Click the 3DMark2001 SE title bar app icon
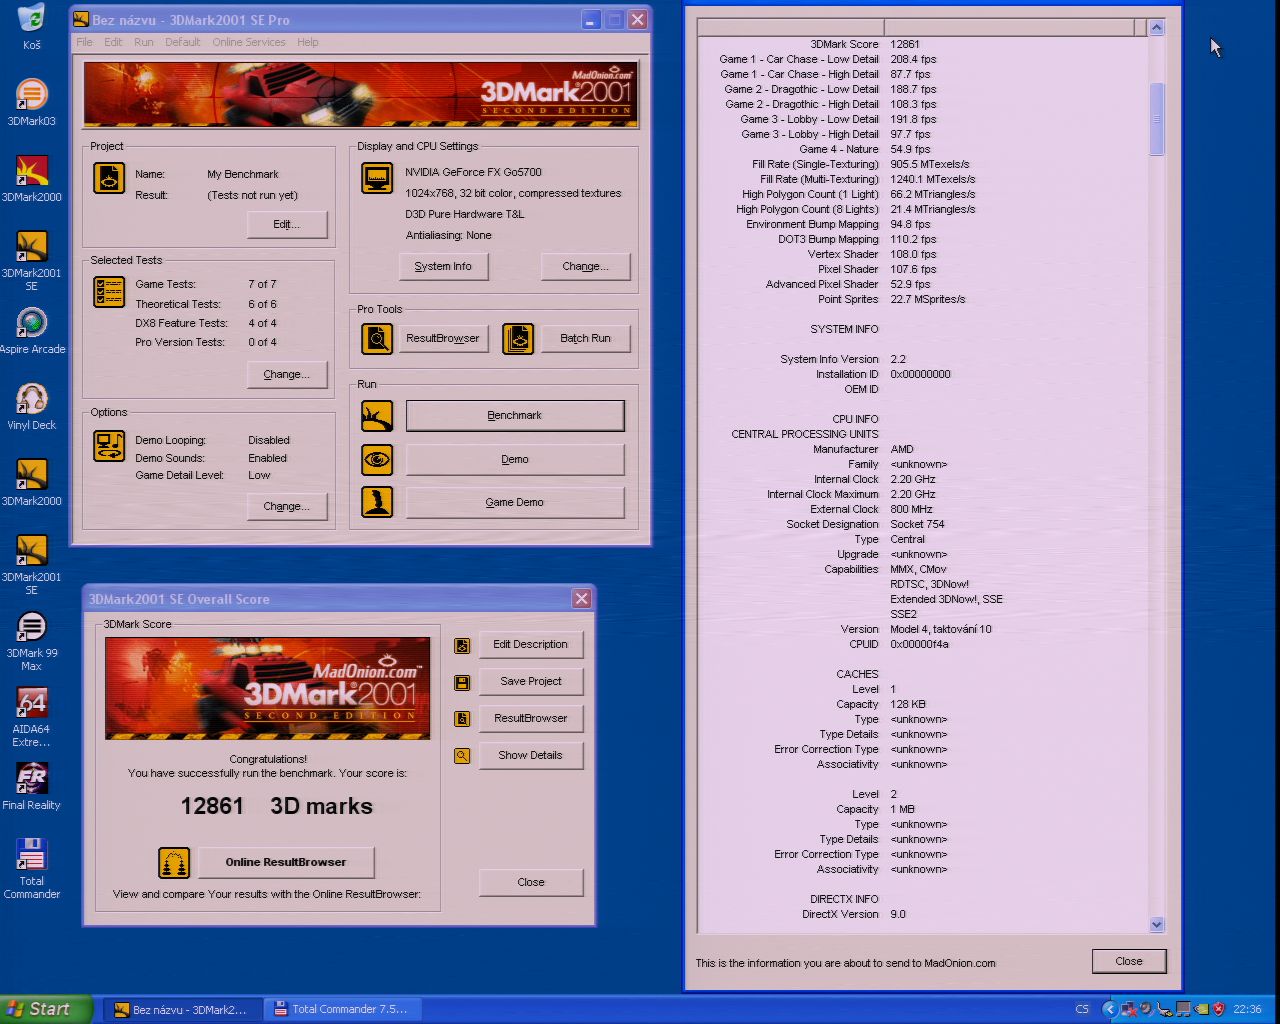 tap(81, 19)
